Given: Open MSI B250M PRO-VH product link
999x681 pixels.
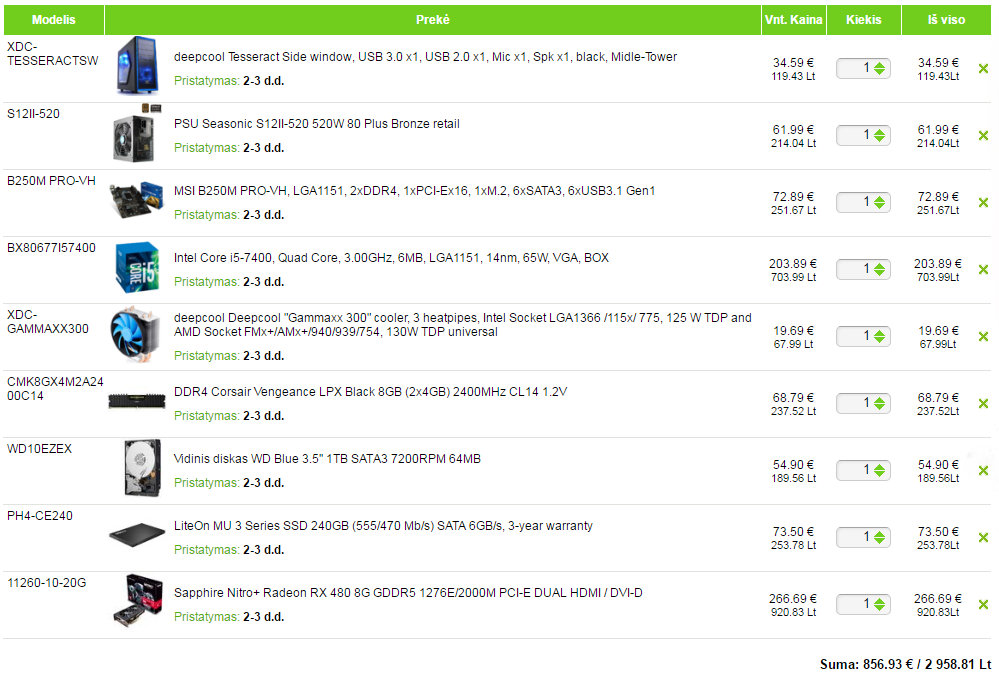Looking at the screenshot, I should [414, 190].
